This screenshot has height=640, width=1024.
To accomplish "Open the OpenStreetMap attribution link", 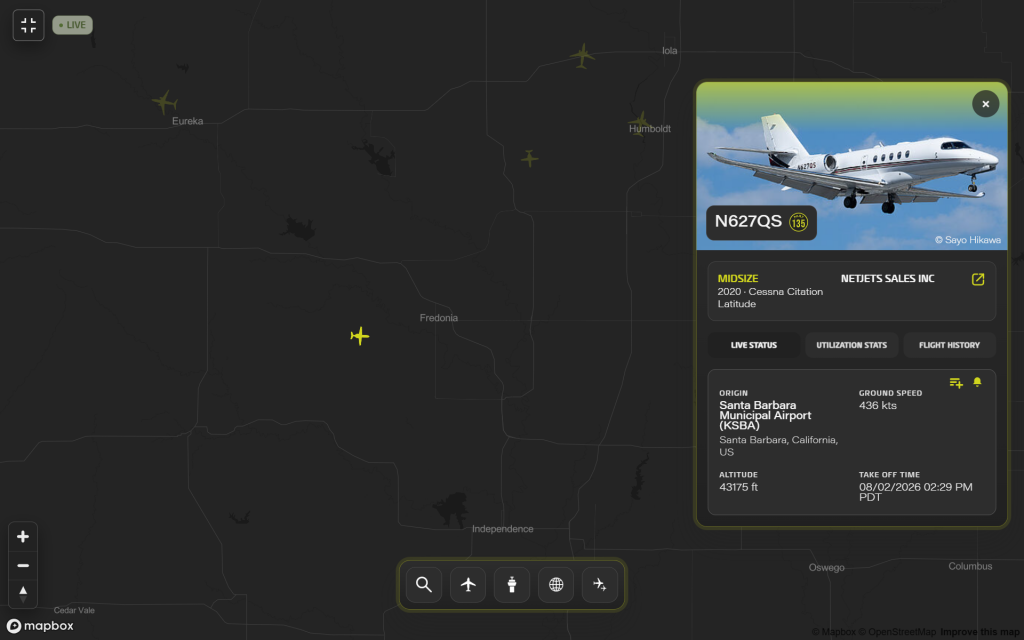I will click(897, 632).
